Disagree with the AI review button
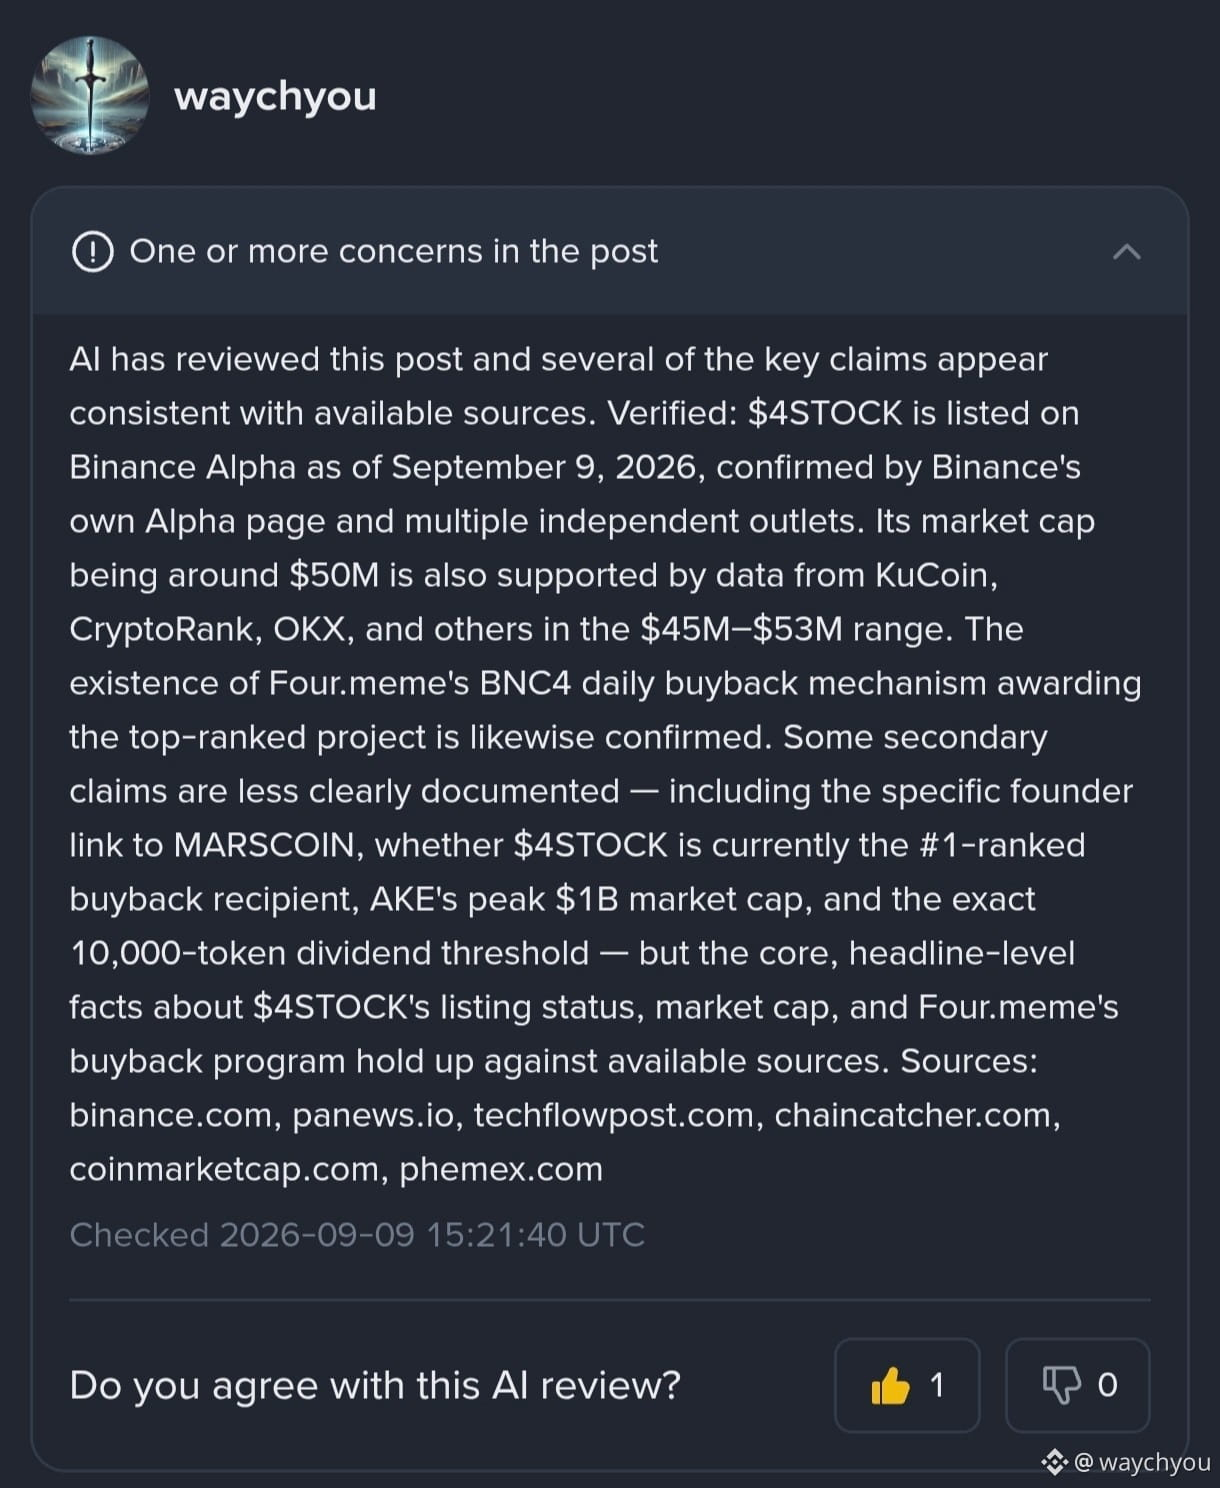The image size is (1220, 1488). (x=1077, y=1385)
